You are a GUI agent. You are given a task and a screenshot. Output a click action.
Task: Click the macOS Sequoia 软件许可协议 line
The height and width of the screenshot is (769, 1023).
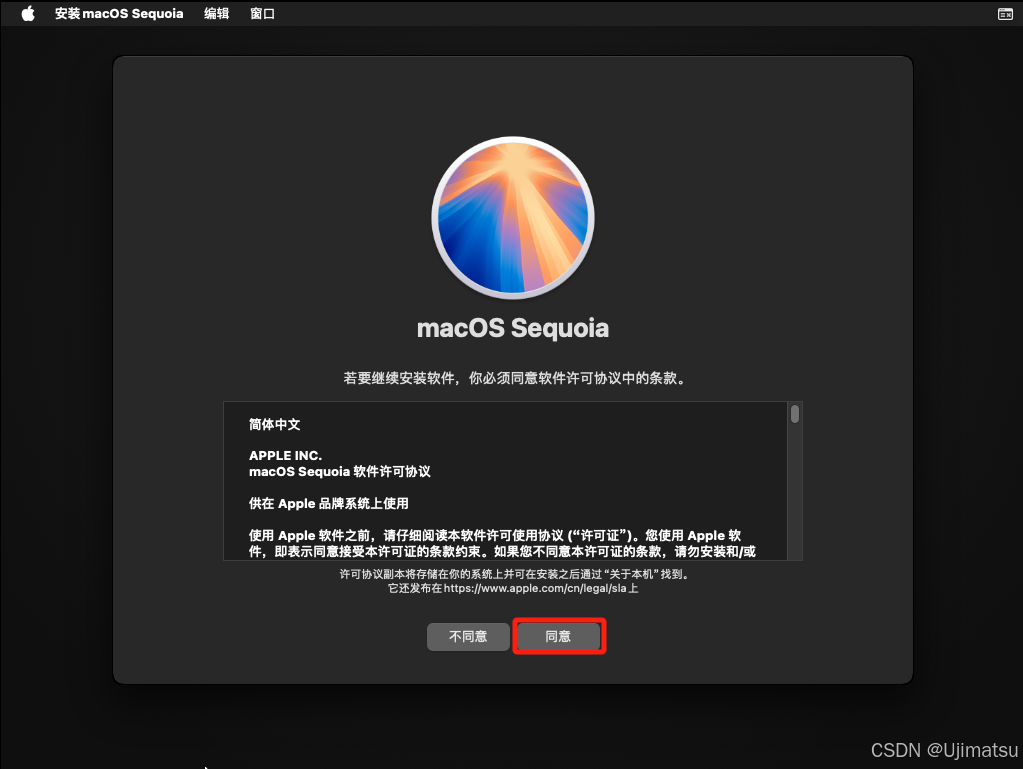pyautogui.click(x=339, y=472)
